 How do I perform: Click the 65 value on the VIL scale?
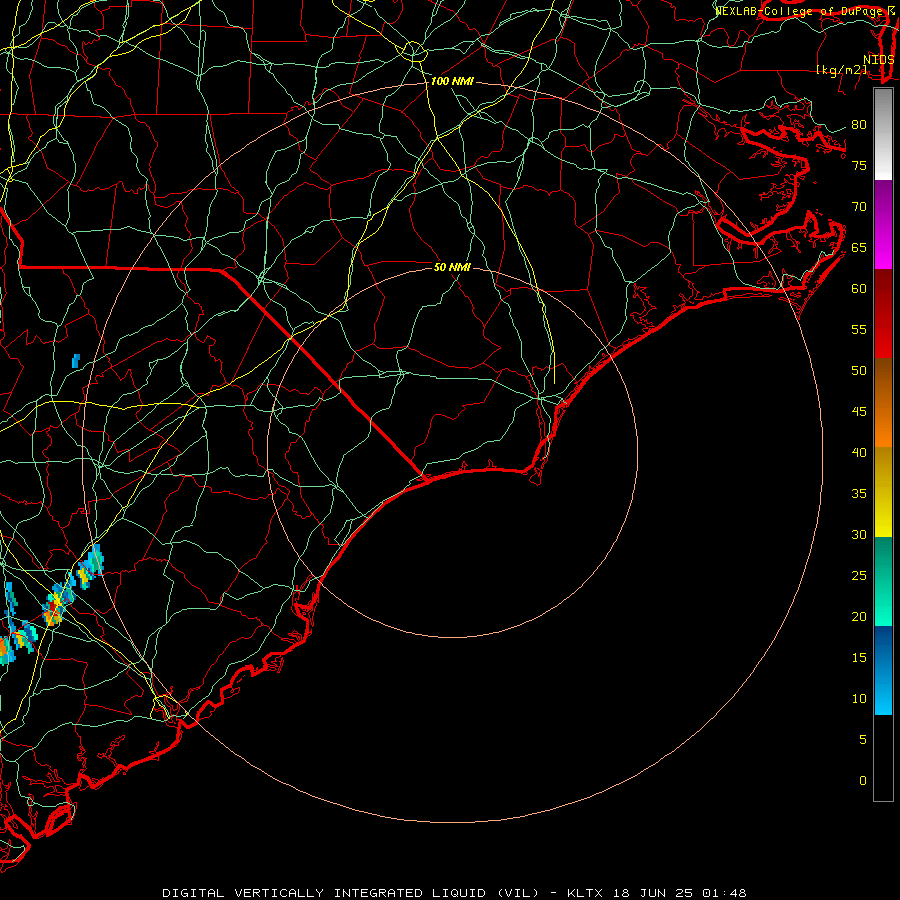click(x=859, y=248)
